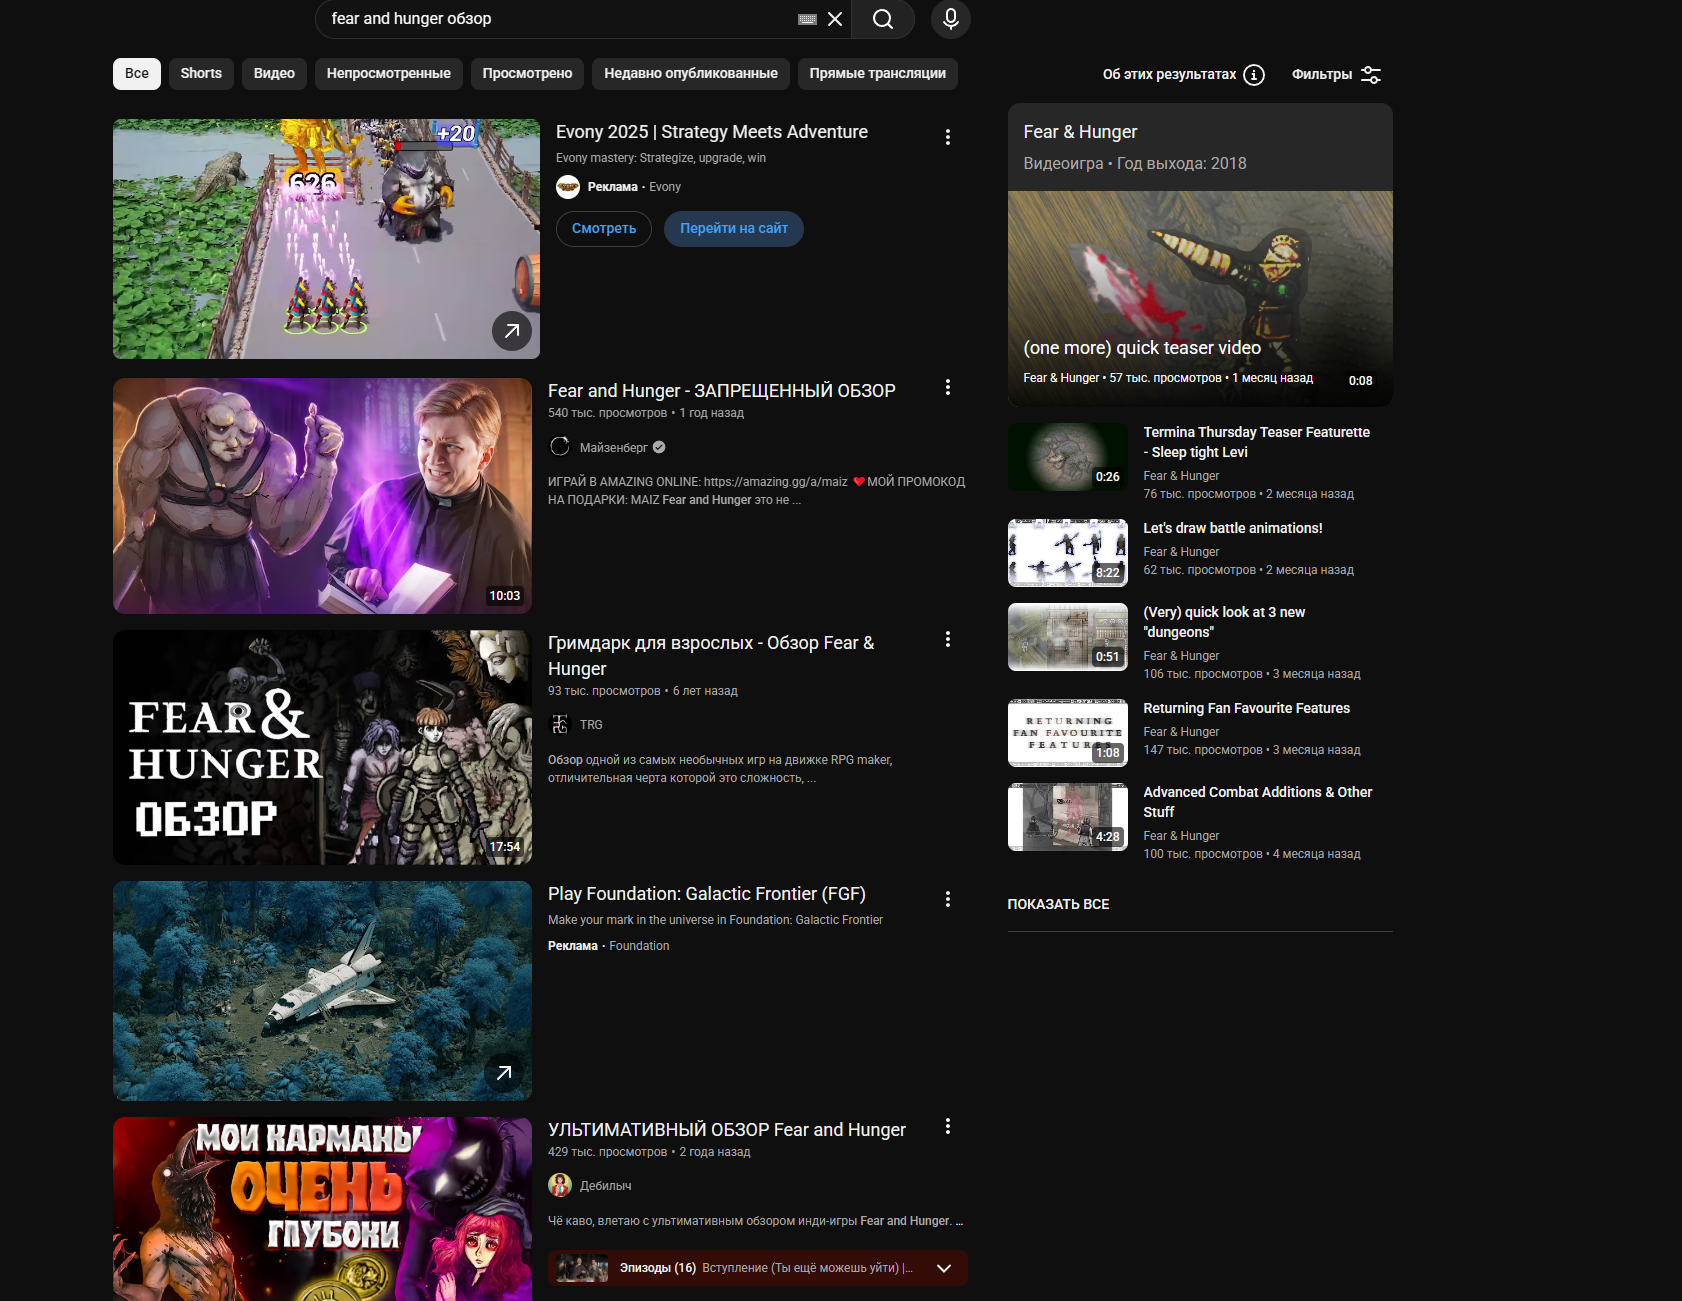Click 'ПОКАЗАТЬ ВСЕ' in Fear & Hunger panel
Viewport: 1682px width, 1301px height.
coord(1058,904)
